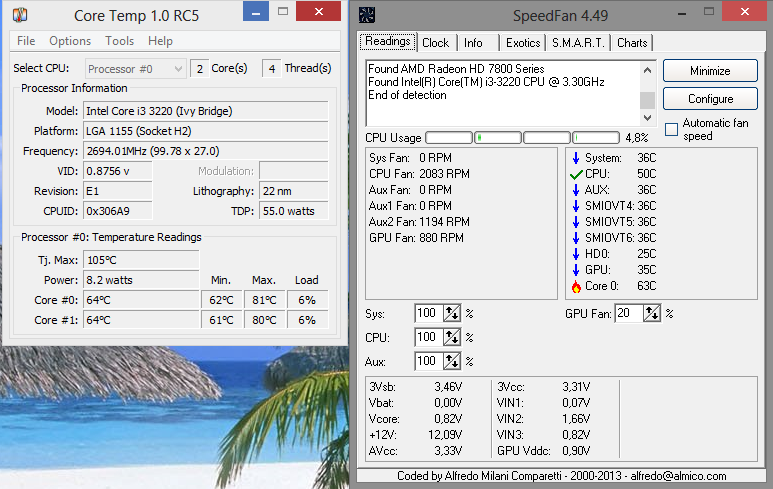Click the fourth CPU Usage bar

[x=596, y=138]
